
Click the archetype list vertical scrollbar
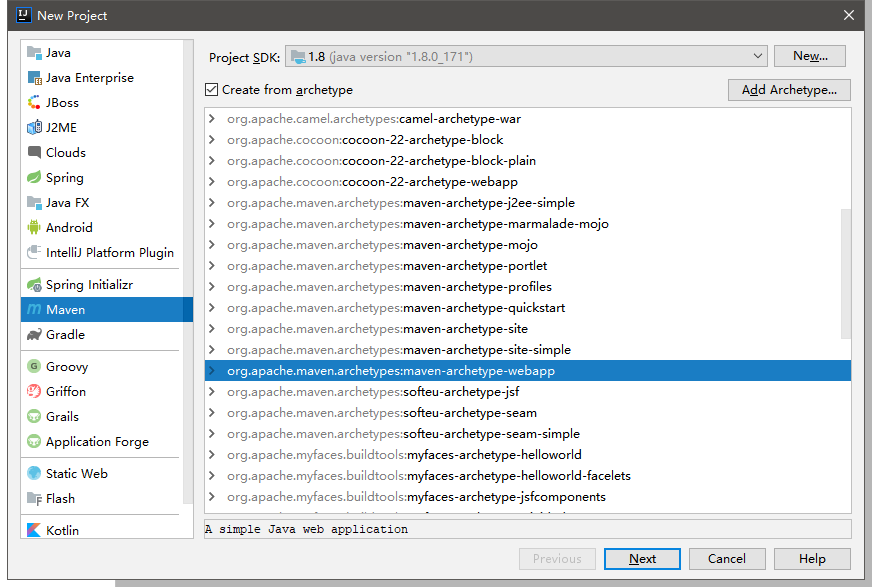point(846,273)
